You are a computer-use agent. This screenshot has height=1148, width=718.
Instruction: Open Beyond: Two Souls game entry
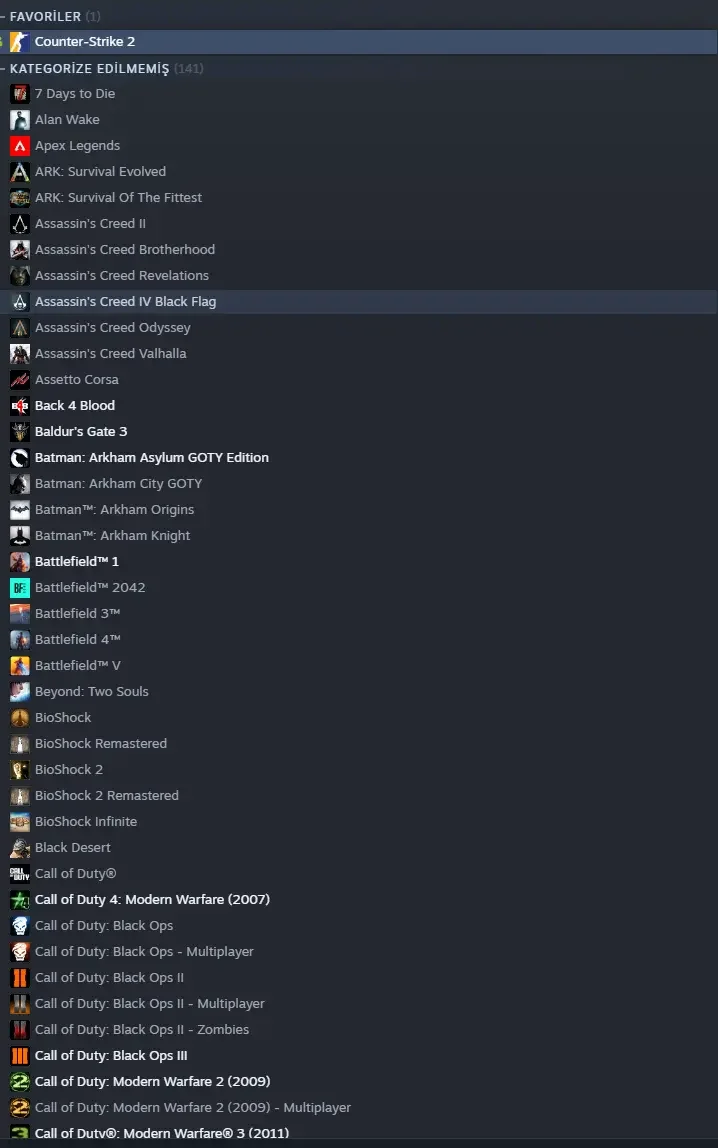coord(359,691)
